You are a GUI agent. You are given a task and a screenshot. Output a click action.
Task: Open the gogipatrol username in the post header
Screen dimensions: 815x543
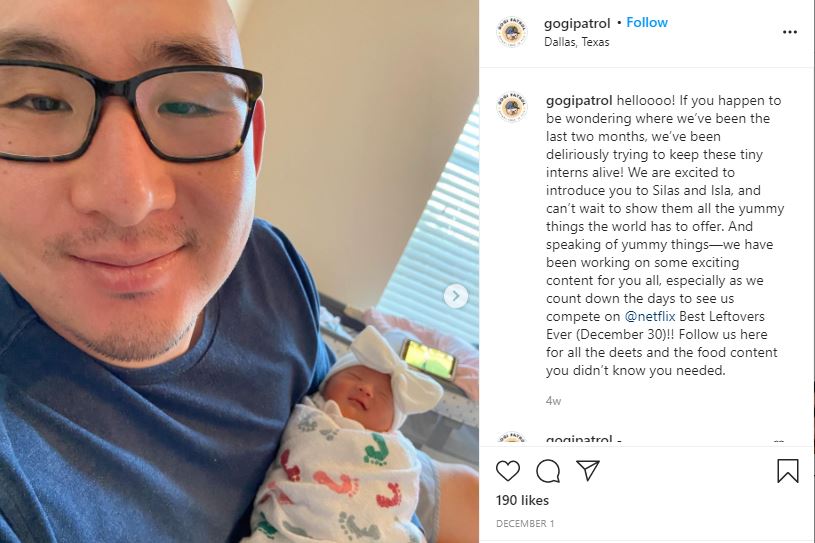(577, 23)
